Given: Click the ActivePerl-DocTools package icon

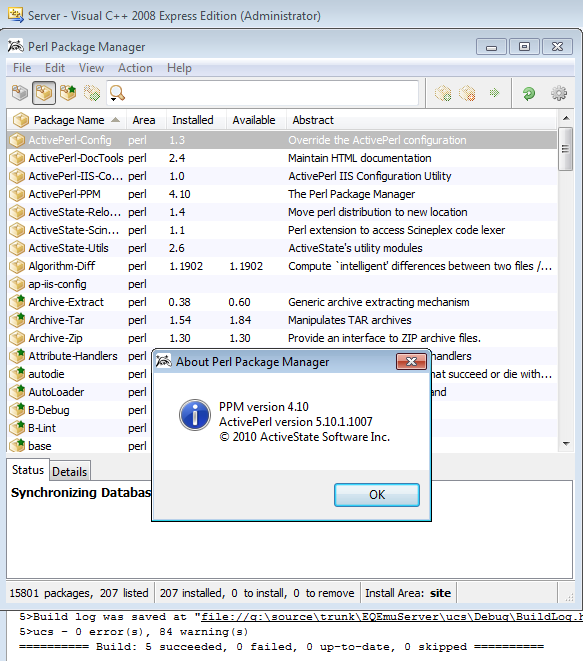Looking at the screenshot, I should (17, 159).
